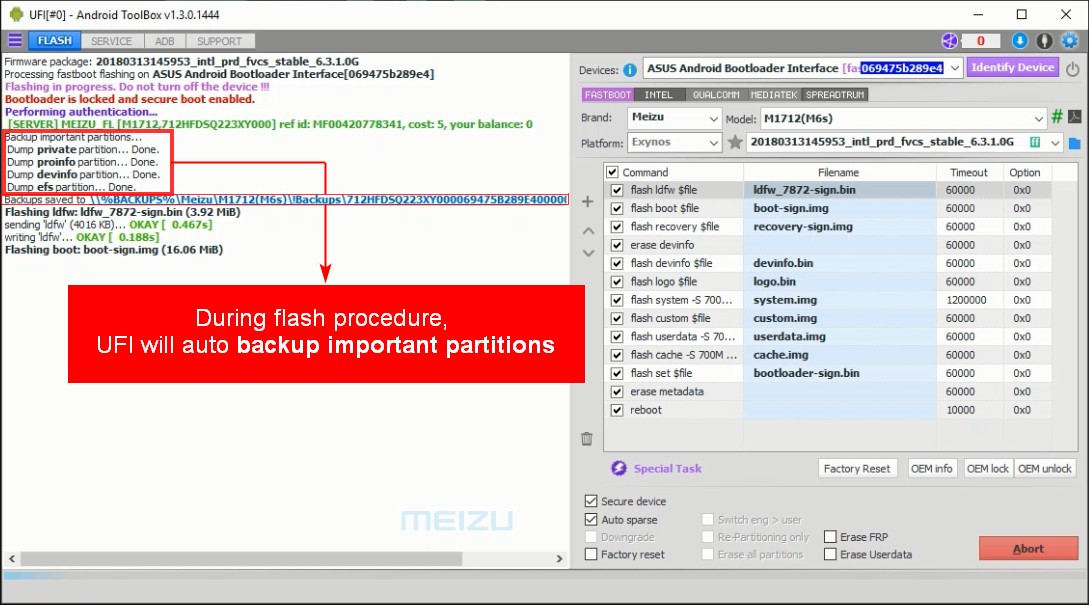Click the balance counter field showing 0
Image resolution: width=1089 pixels, height=605 pixels.
pyautogui.click(x=981, y=41)
